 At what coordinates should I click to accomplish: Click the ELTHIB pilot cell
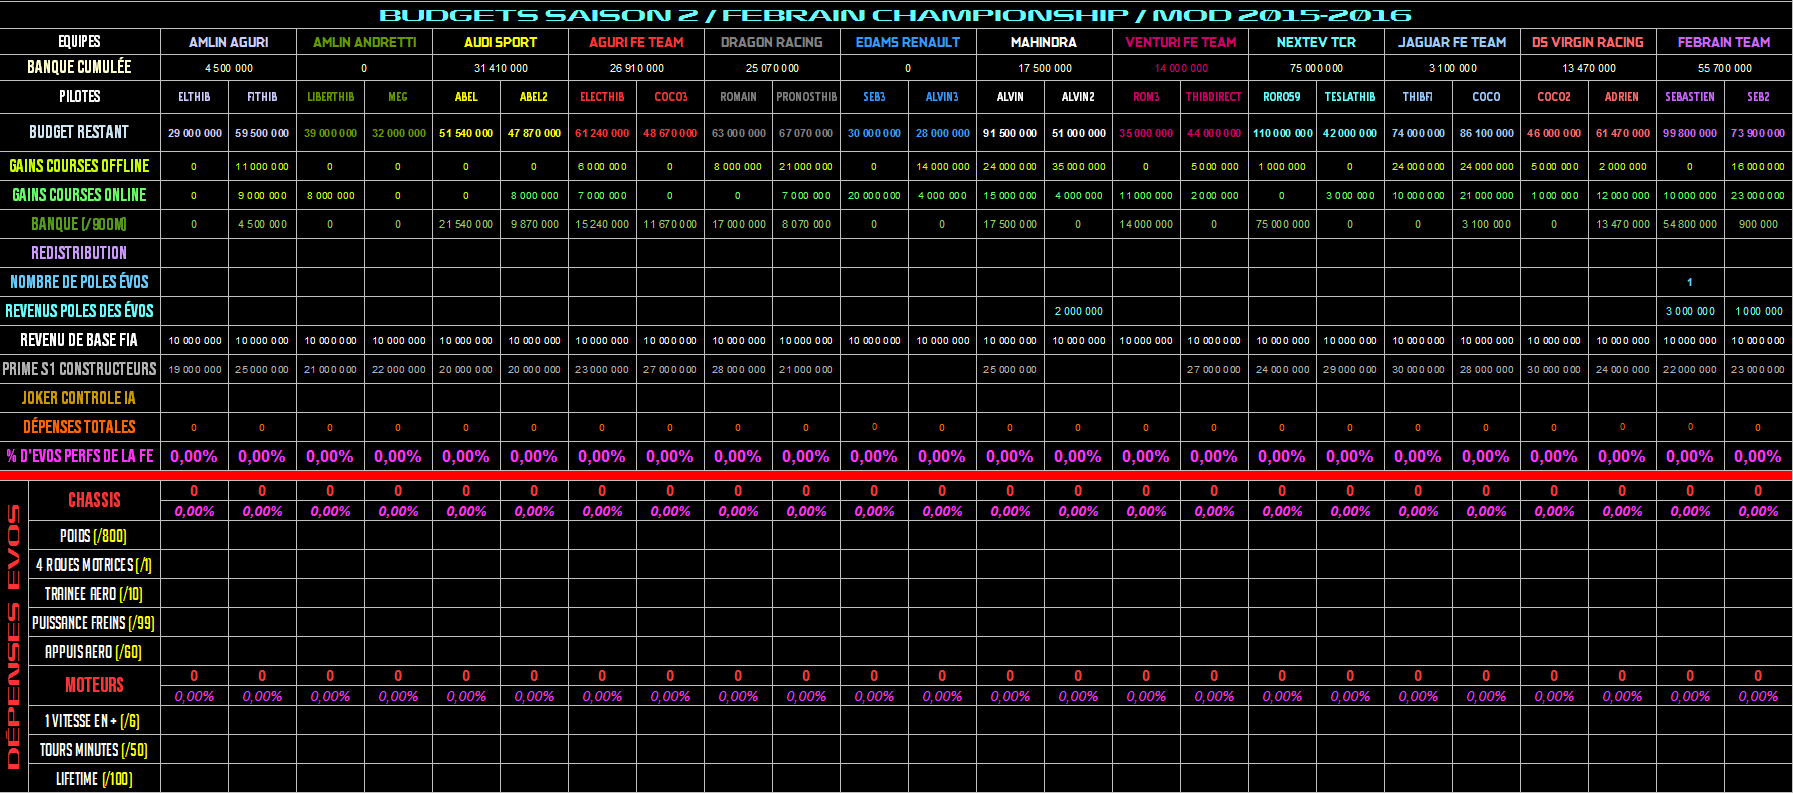point(194,97)
